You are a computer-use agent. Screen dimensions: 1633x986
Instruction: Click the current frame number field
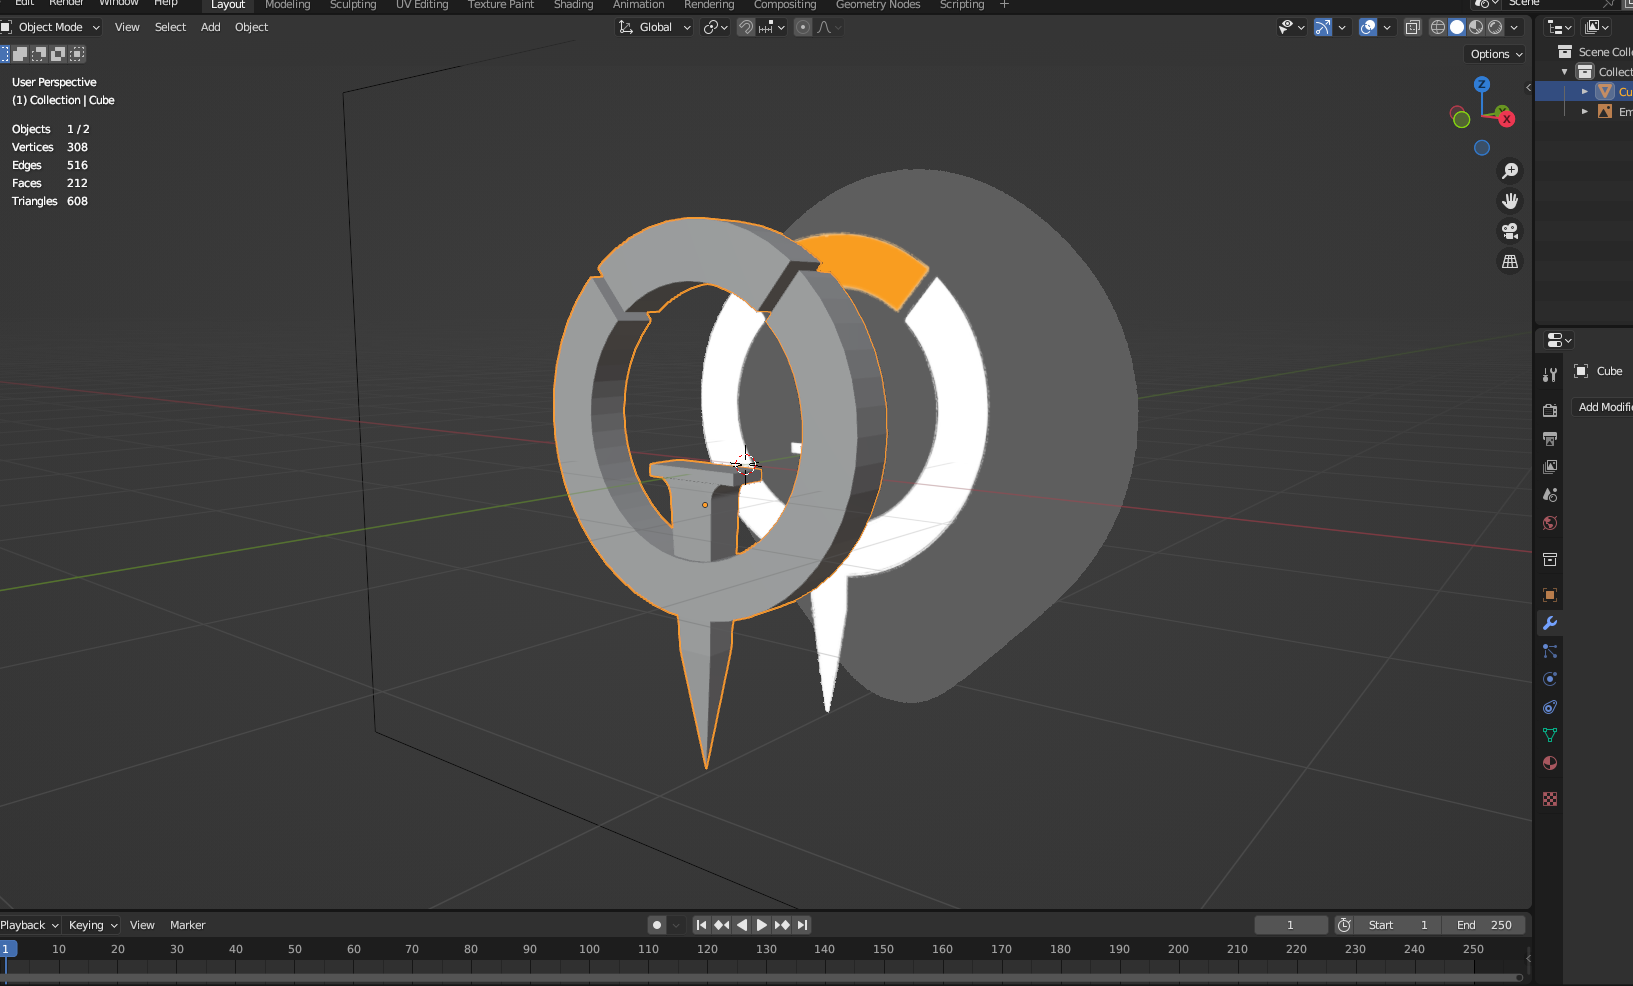1291,925
